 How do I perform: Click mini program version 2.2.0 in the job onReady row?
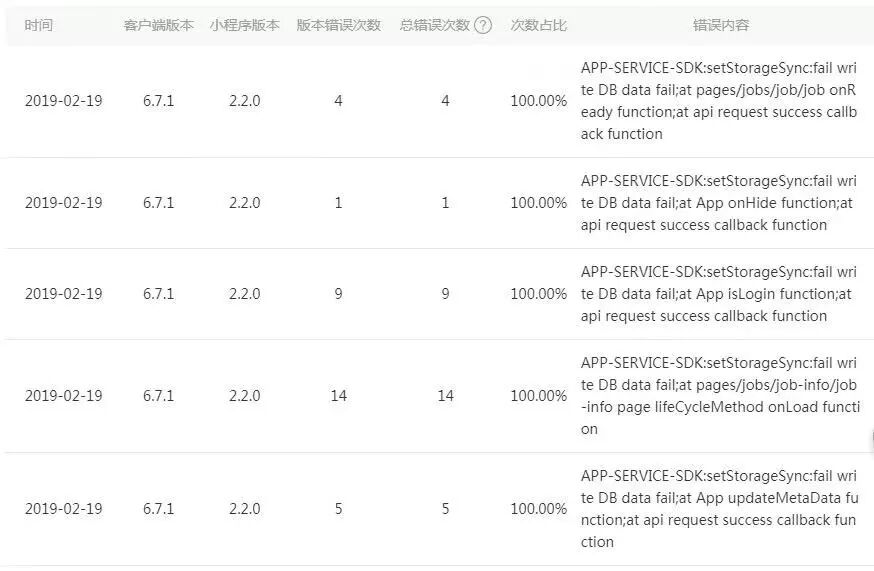[x=245, y=101]
